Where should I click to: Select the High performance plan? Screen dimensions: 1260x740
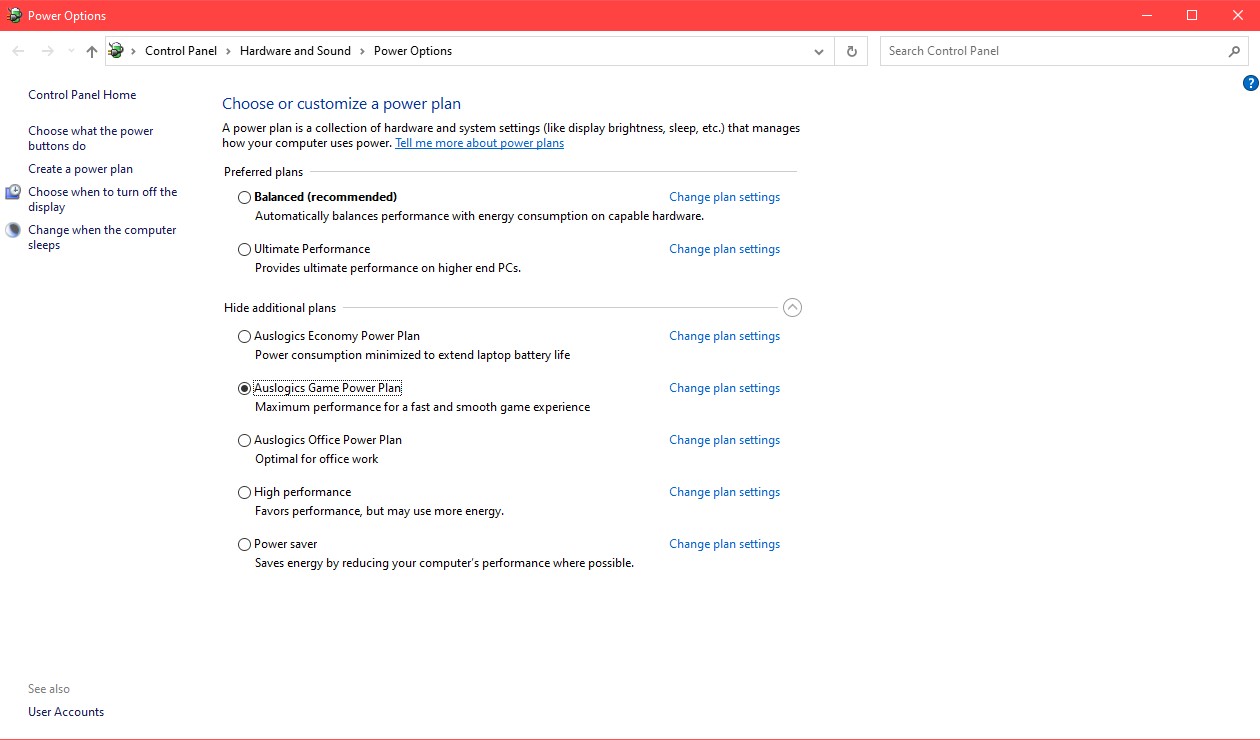(x=244, y=493)
